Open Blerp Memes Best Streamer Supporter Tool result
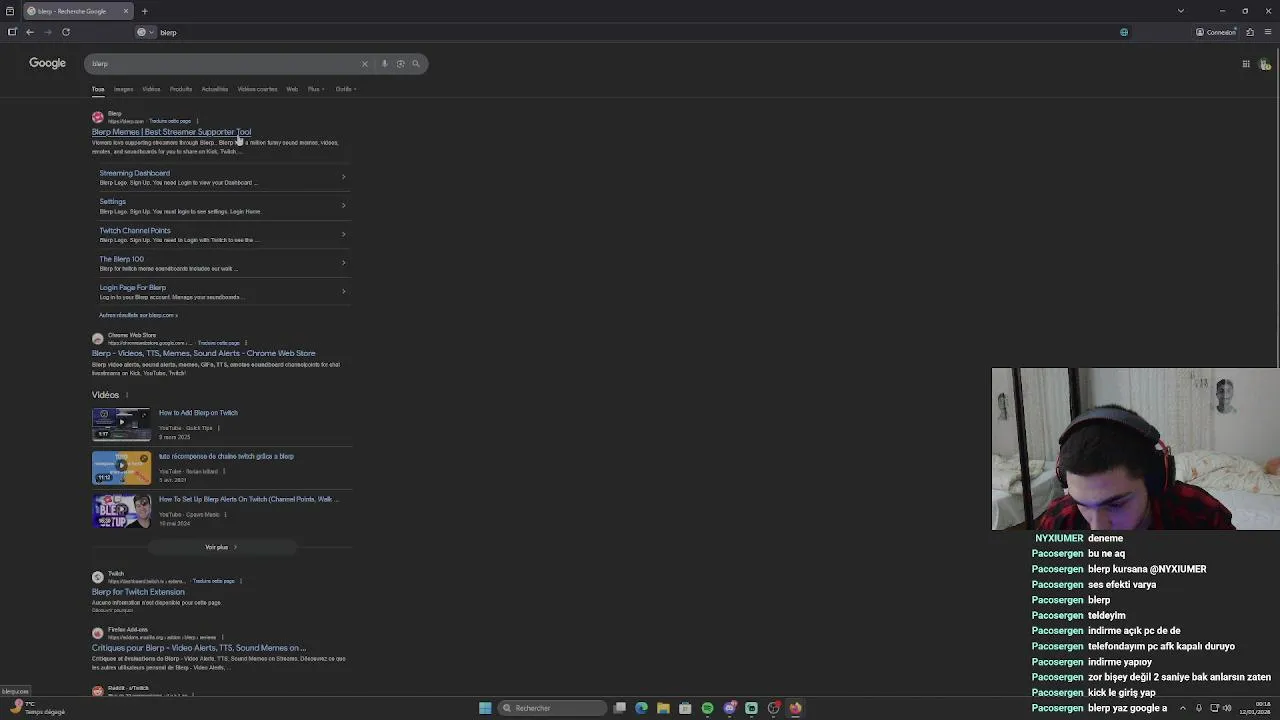Viewport: 1280px width, 720px height. pos(171,132)
